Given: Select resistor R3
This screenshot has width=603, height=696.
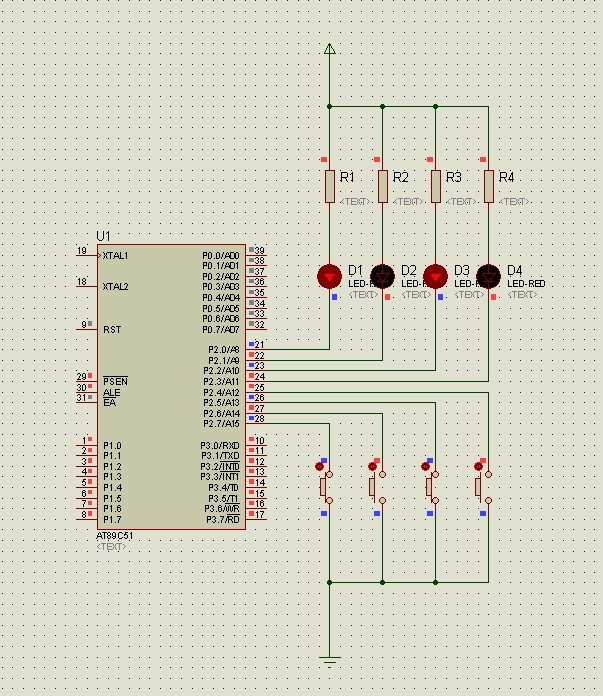Looking at the screenshot, I should pos(435,185).
